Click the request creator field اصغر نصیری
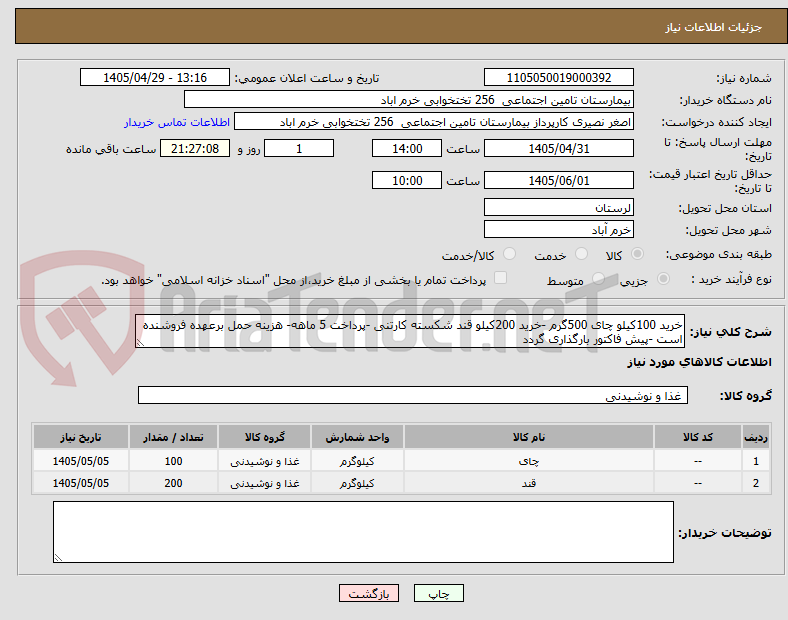Viewport: 788px width, 620px height. (434, 122)
